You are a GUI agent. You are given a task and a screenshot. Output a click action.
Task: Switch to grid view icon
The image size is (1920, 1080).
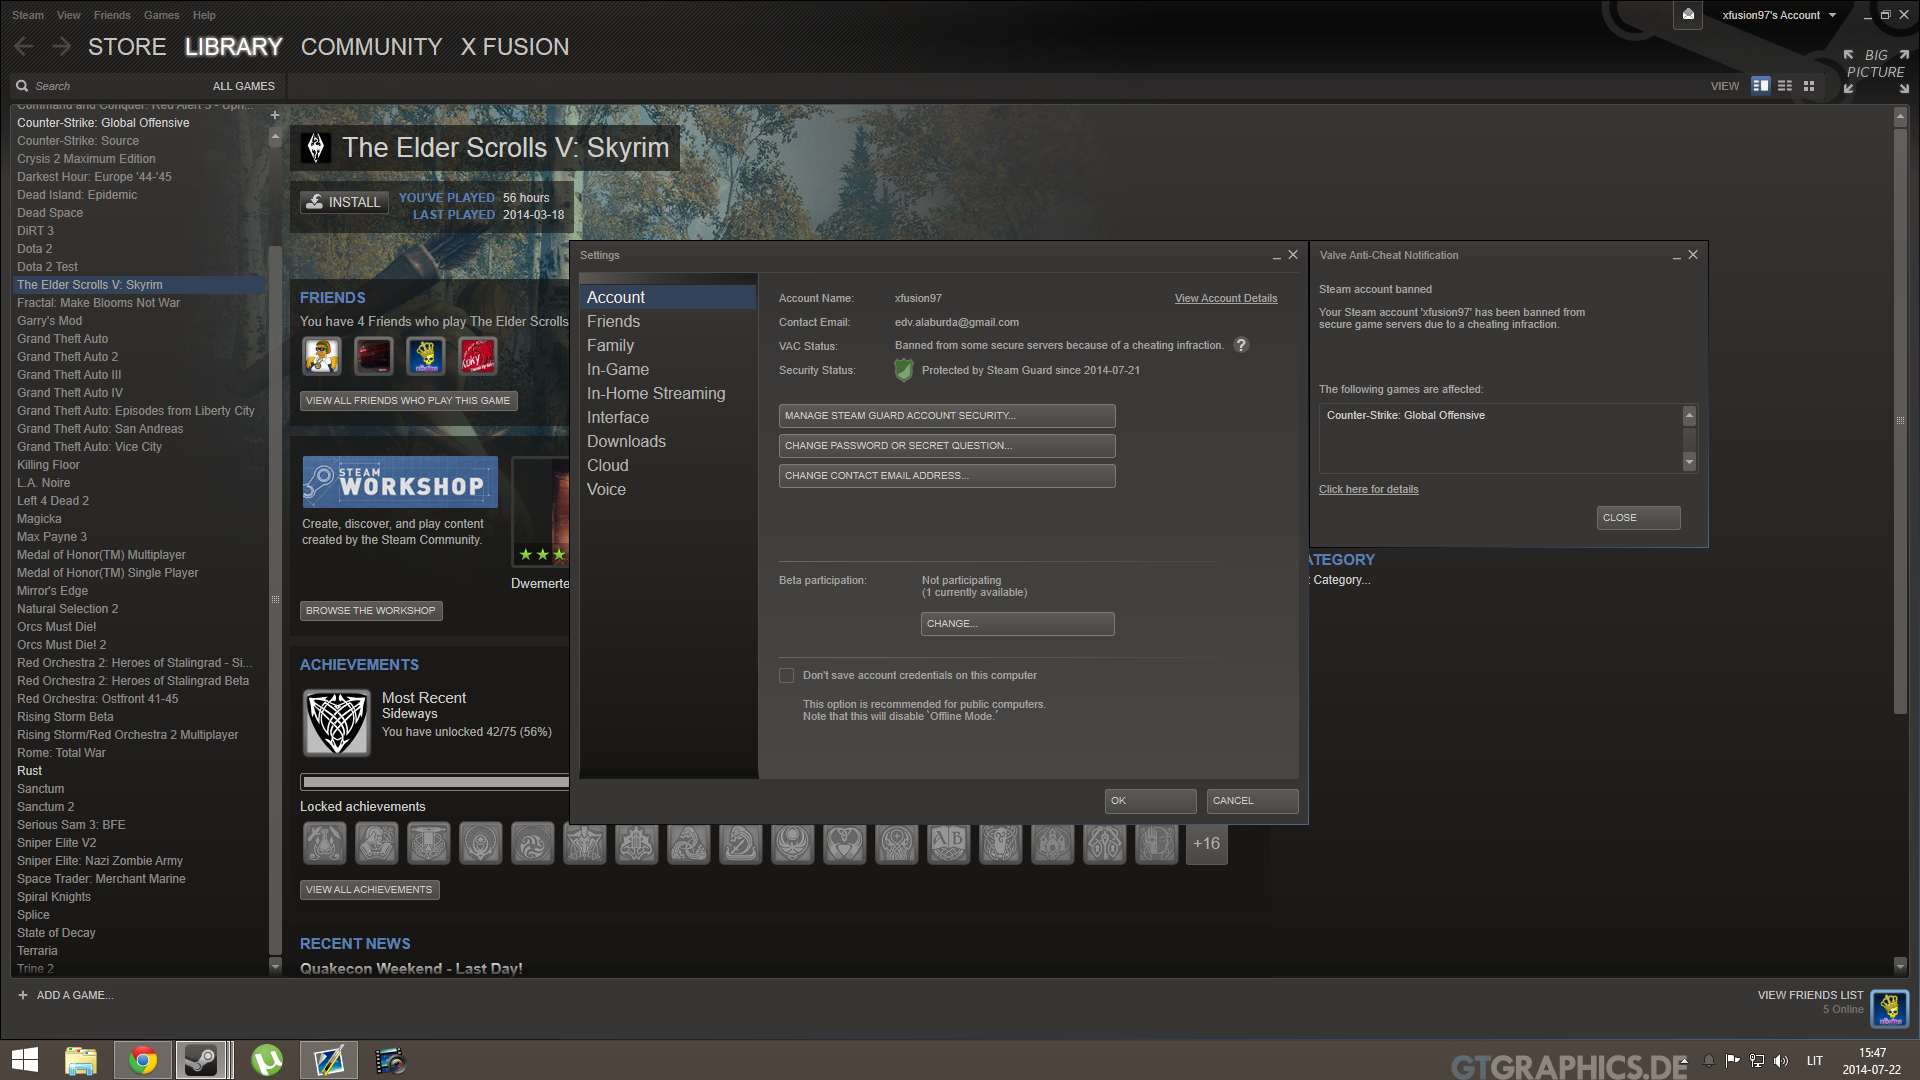1809,86
